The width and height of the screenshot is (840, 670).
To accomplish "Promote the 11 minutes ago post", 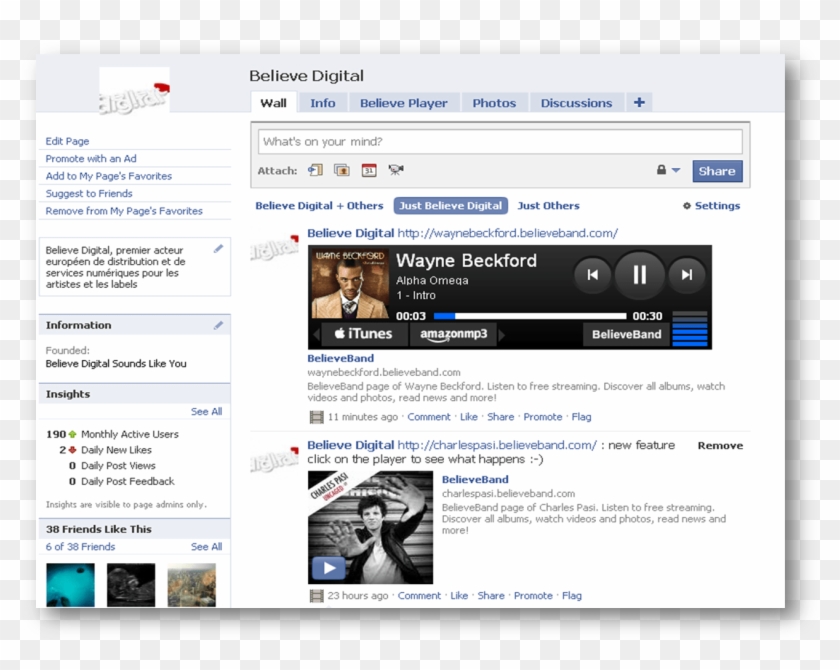I will (543, 417).
